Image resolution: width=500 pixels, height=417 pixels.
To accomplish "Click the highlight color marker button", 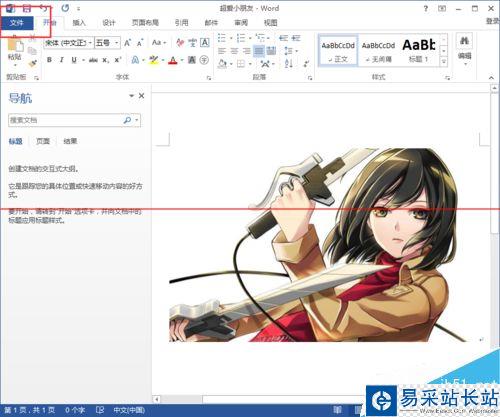I will pyautogui.click(x=154, y=60).
